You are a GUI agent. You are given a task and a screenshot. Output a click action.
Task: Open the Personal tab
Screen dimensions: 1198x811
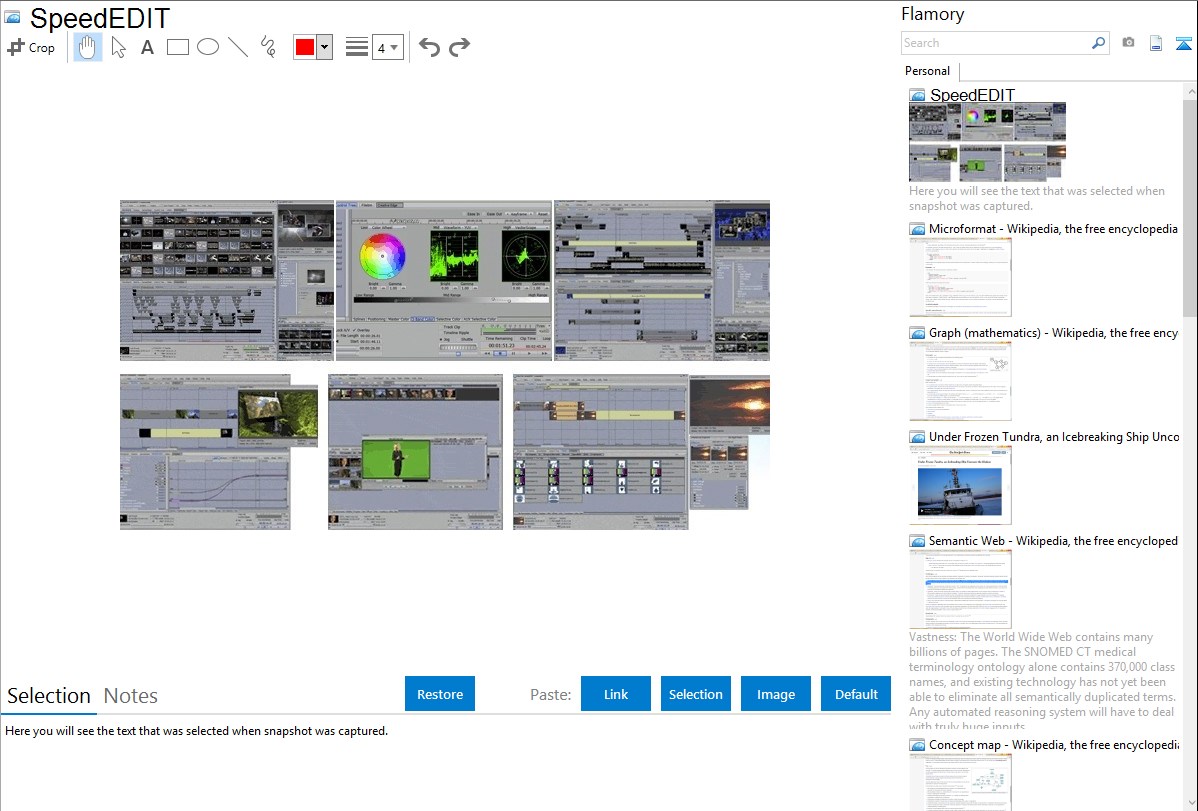point(927,71)
